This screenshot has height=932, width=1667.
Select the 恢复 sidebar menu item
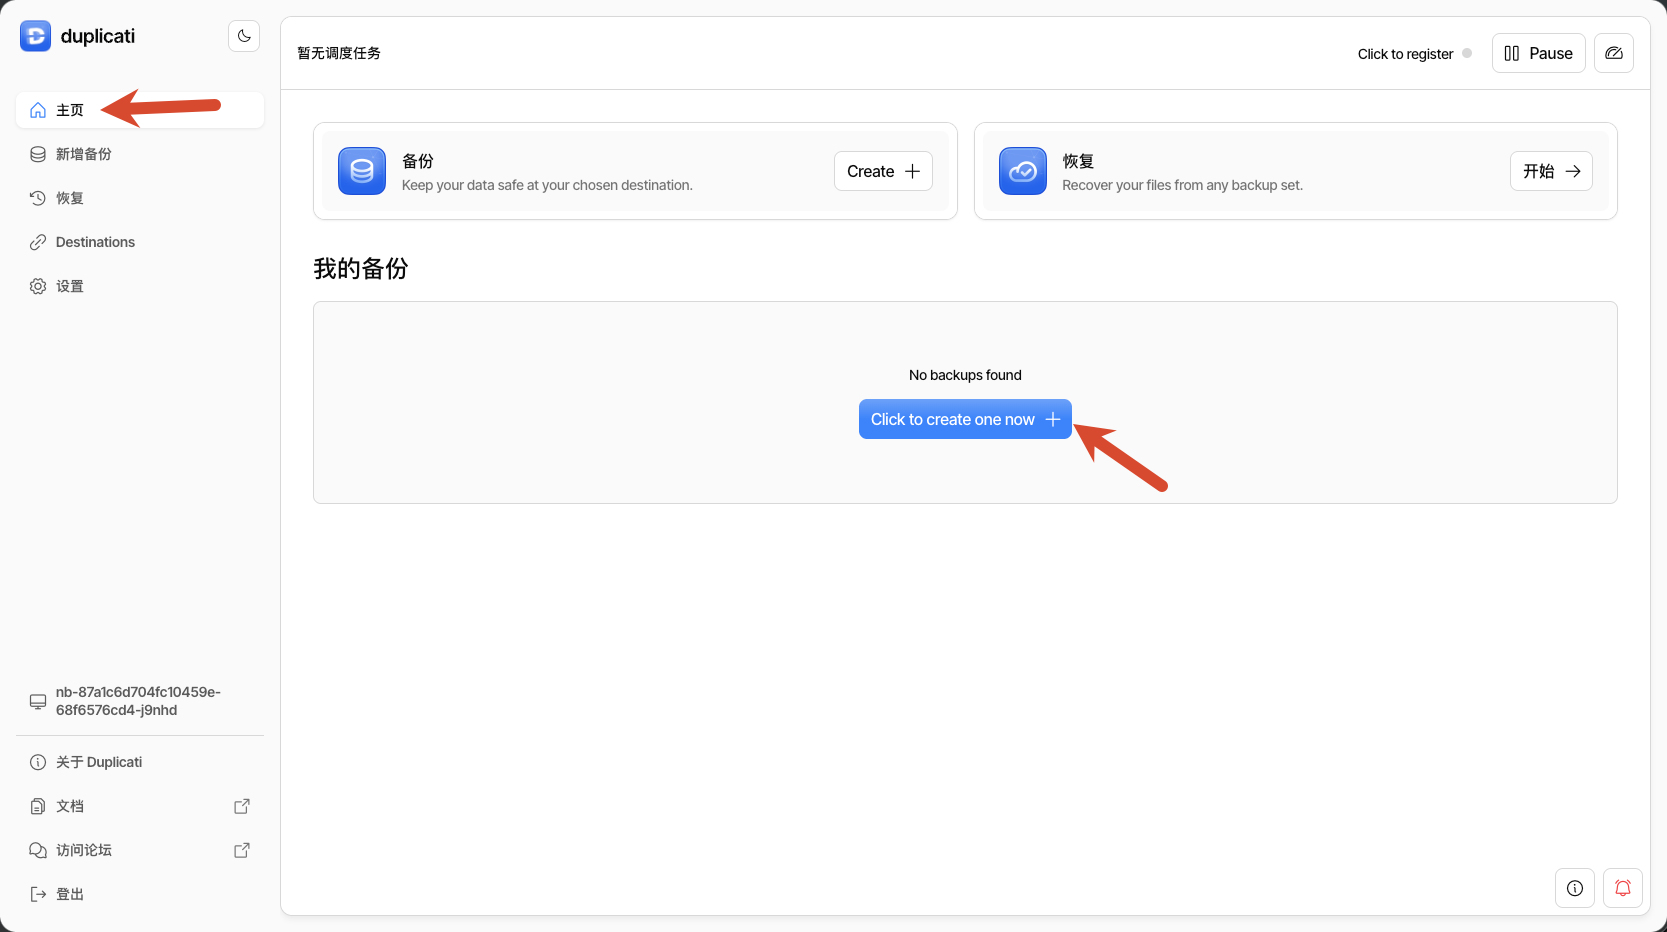click(140, 198)
